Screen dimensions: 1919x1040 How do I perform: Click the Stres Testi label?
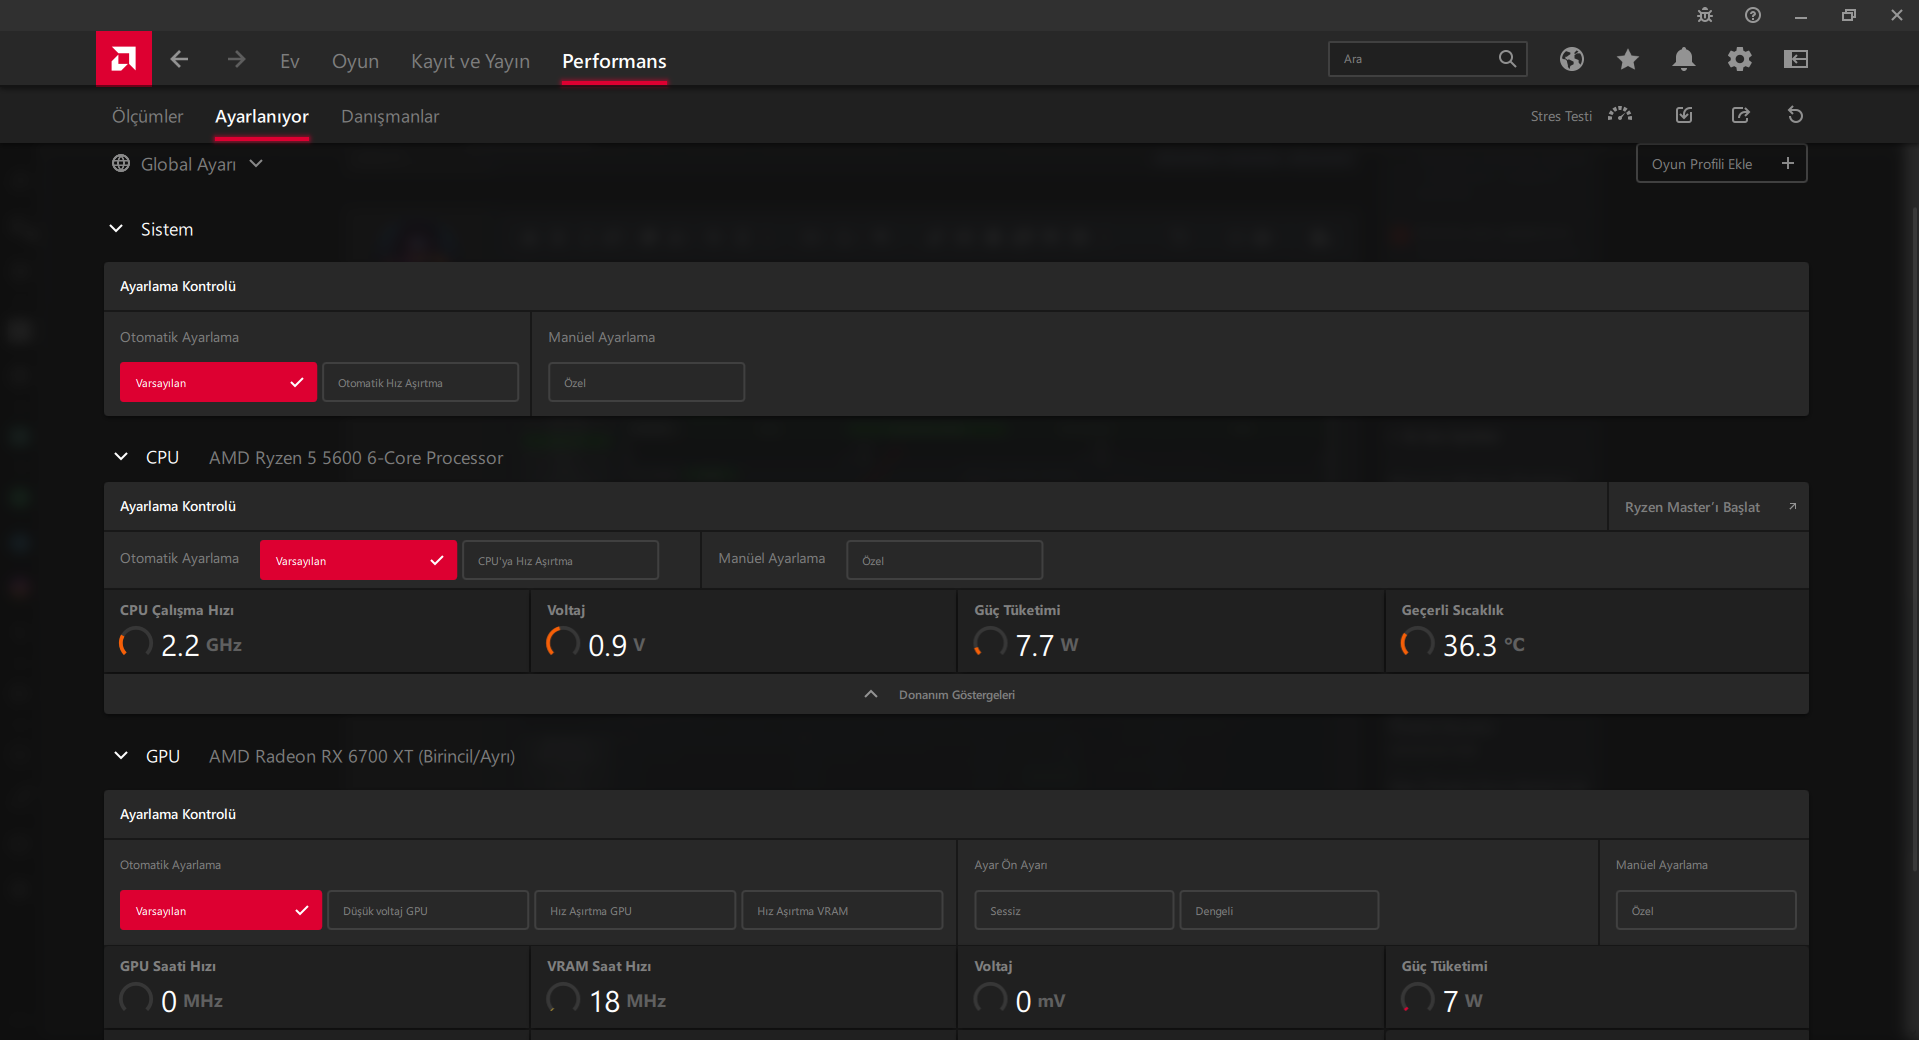(x=1561, y=116)
